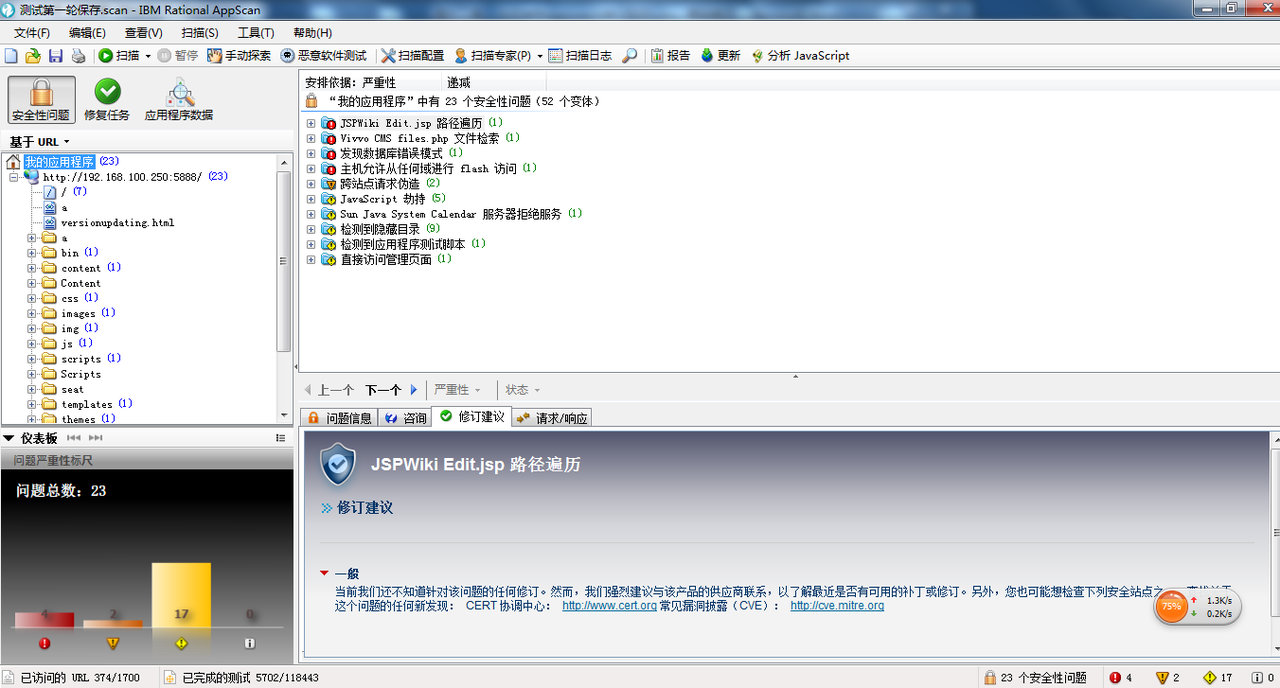Open 扫描配置 scan configuration

[x=413, y=56]
